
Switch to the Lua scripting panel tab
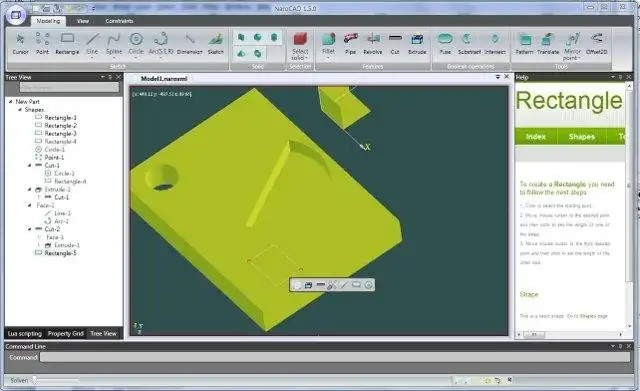[25, 333]
